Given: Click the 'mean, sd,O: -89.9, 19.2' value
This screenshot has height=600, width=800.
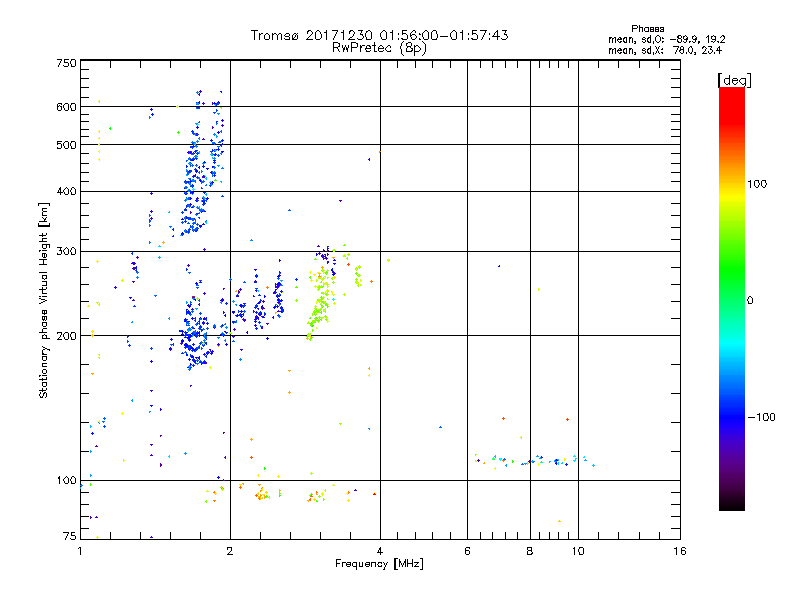Looking at the screenshot, I should point(666,39).
